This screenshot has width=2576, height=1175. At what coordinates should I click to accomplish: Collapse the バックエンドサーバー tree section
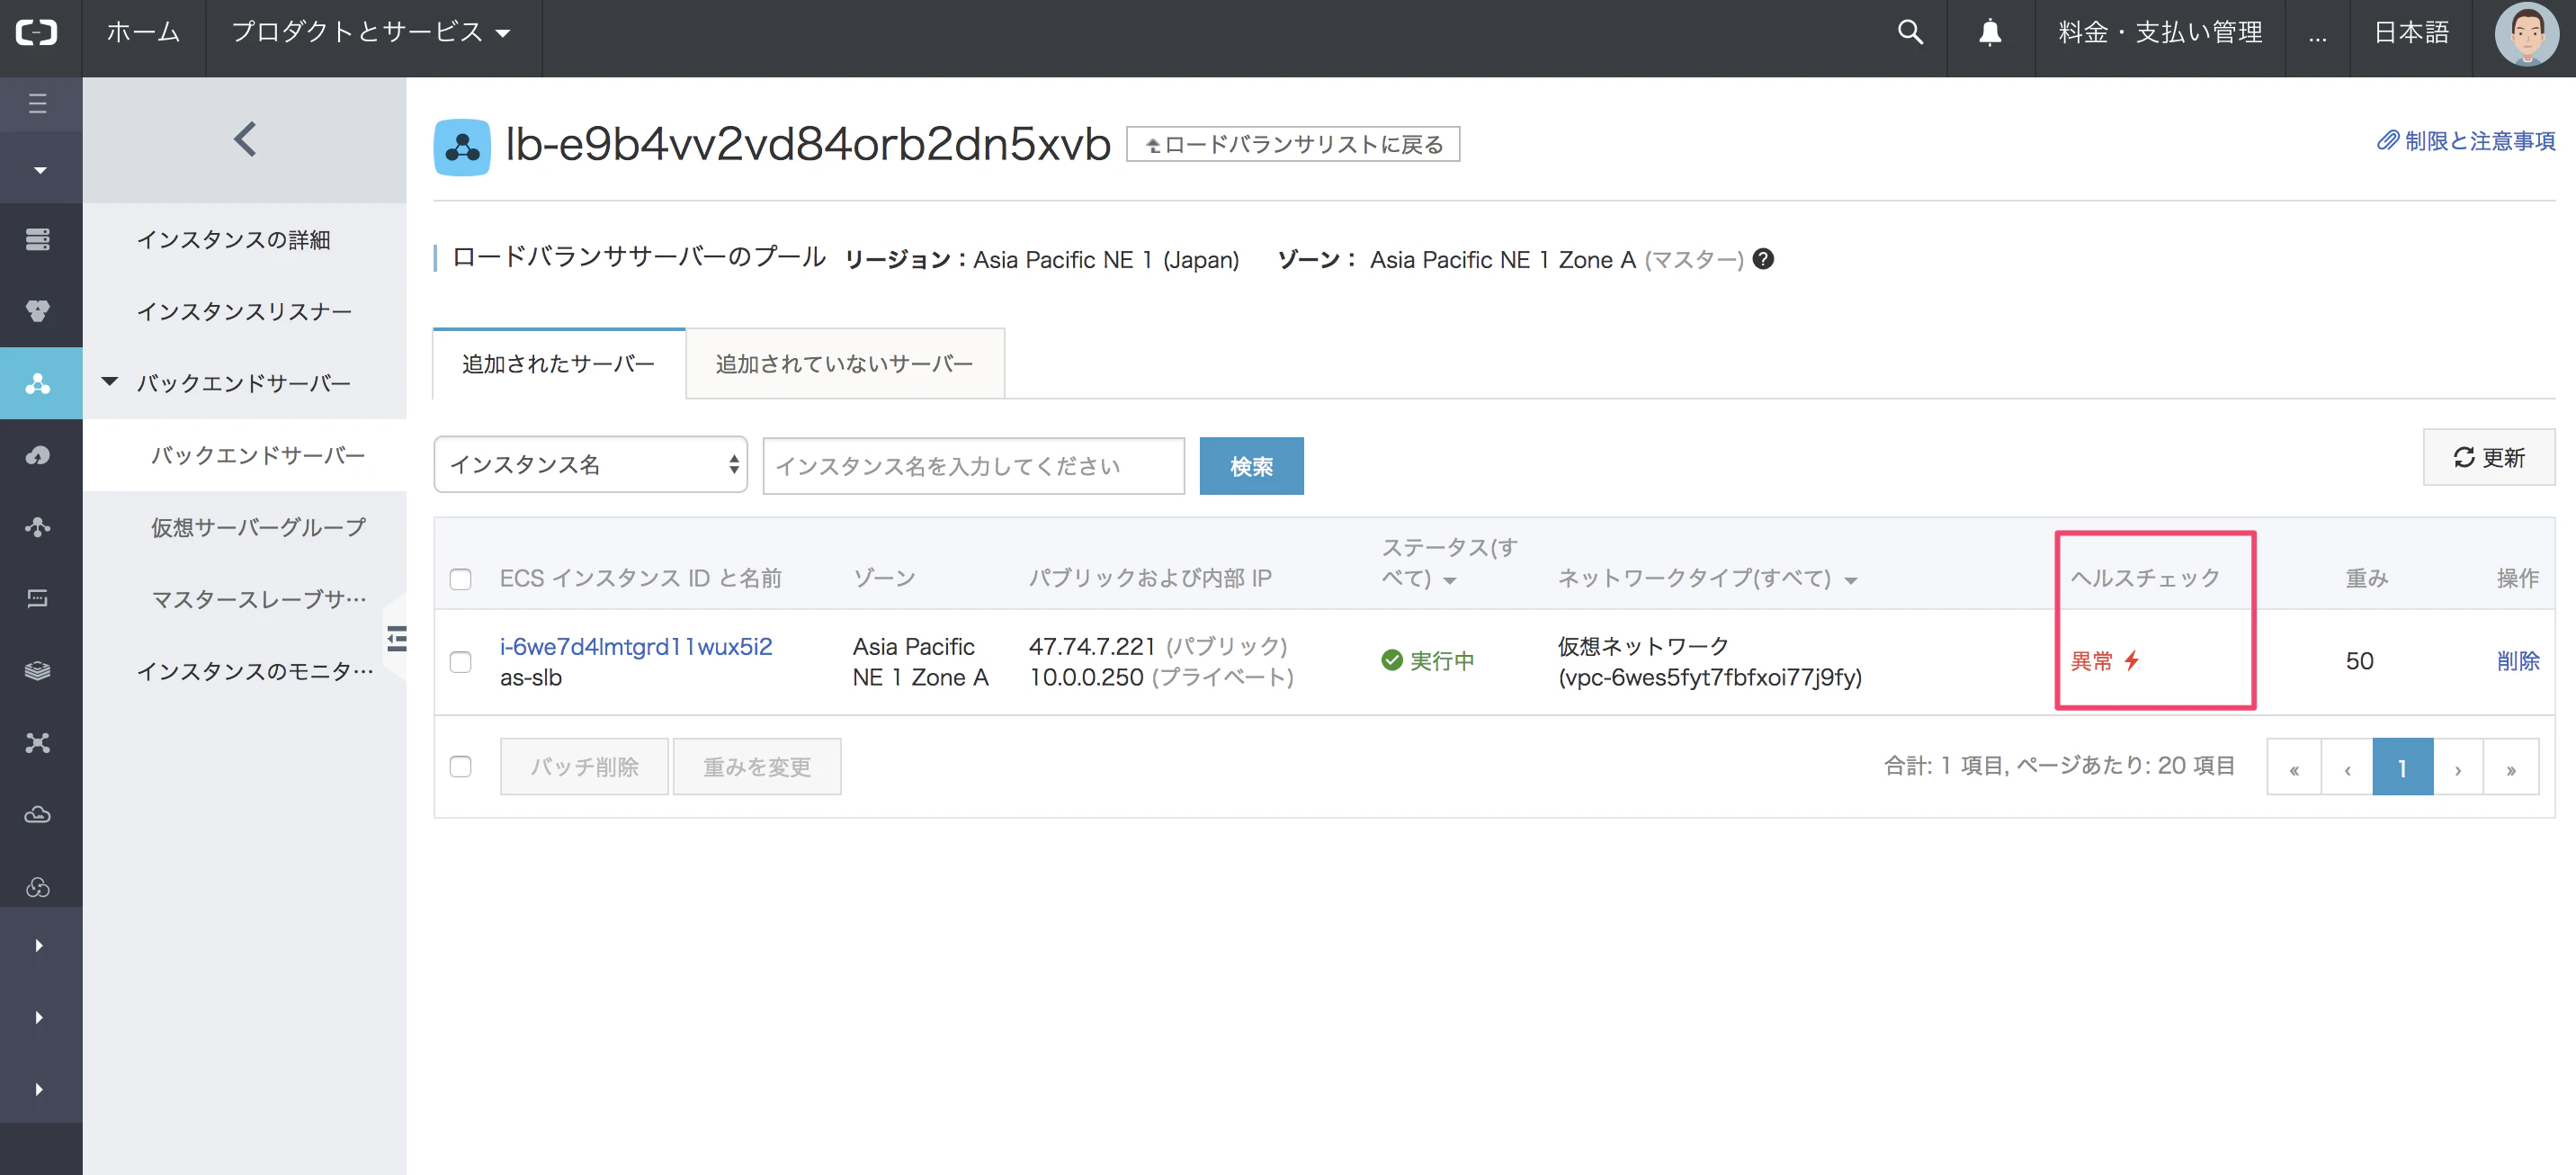click(x=110, y=382)
